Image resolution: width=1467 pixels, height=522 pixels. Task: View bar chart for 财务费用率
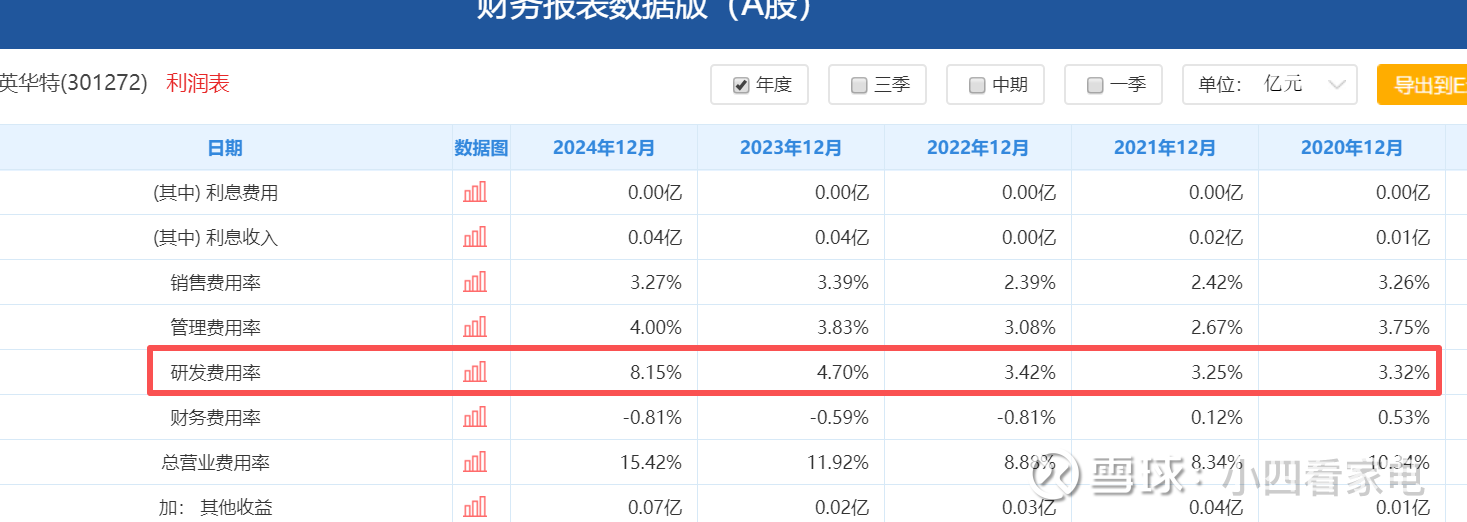click(475, 417)
